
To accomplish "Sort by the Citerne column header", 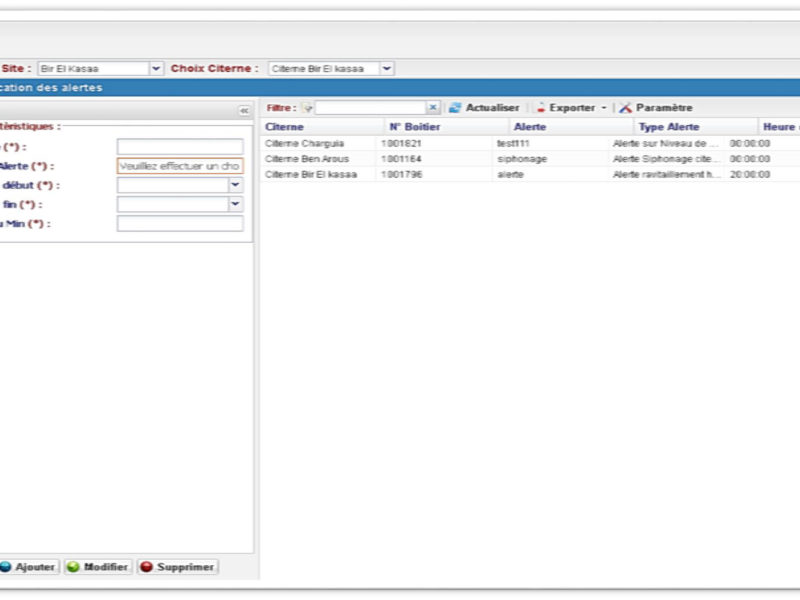I will tap(320, 127).
